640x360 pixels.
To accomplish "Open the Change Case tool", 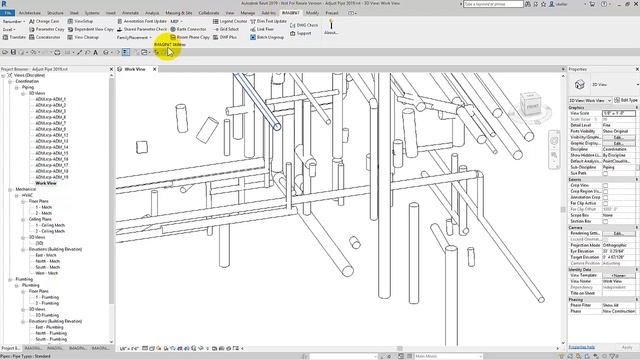I will pos(44,21).
